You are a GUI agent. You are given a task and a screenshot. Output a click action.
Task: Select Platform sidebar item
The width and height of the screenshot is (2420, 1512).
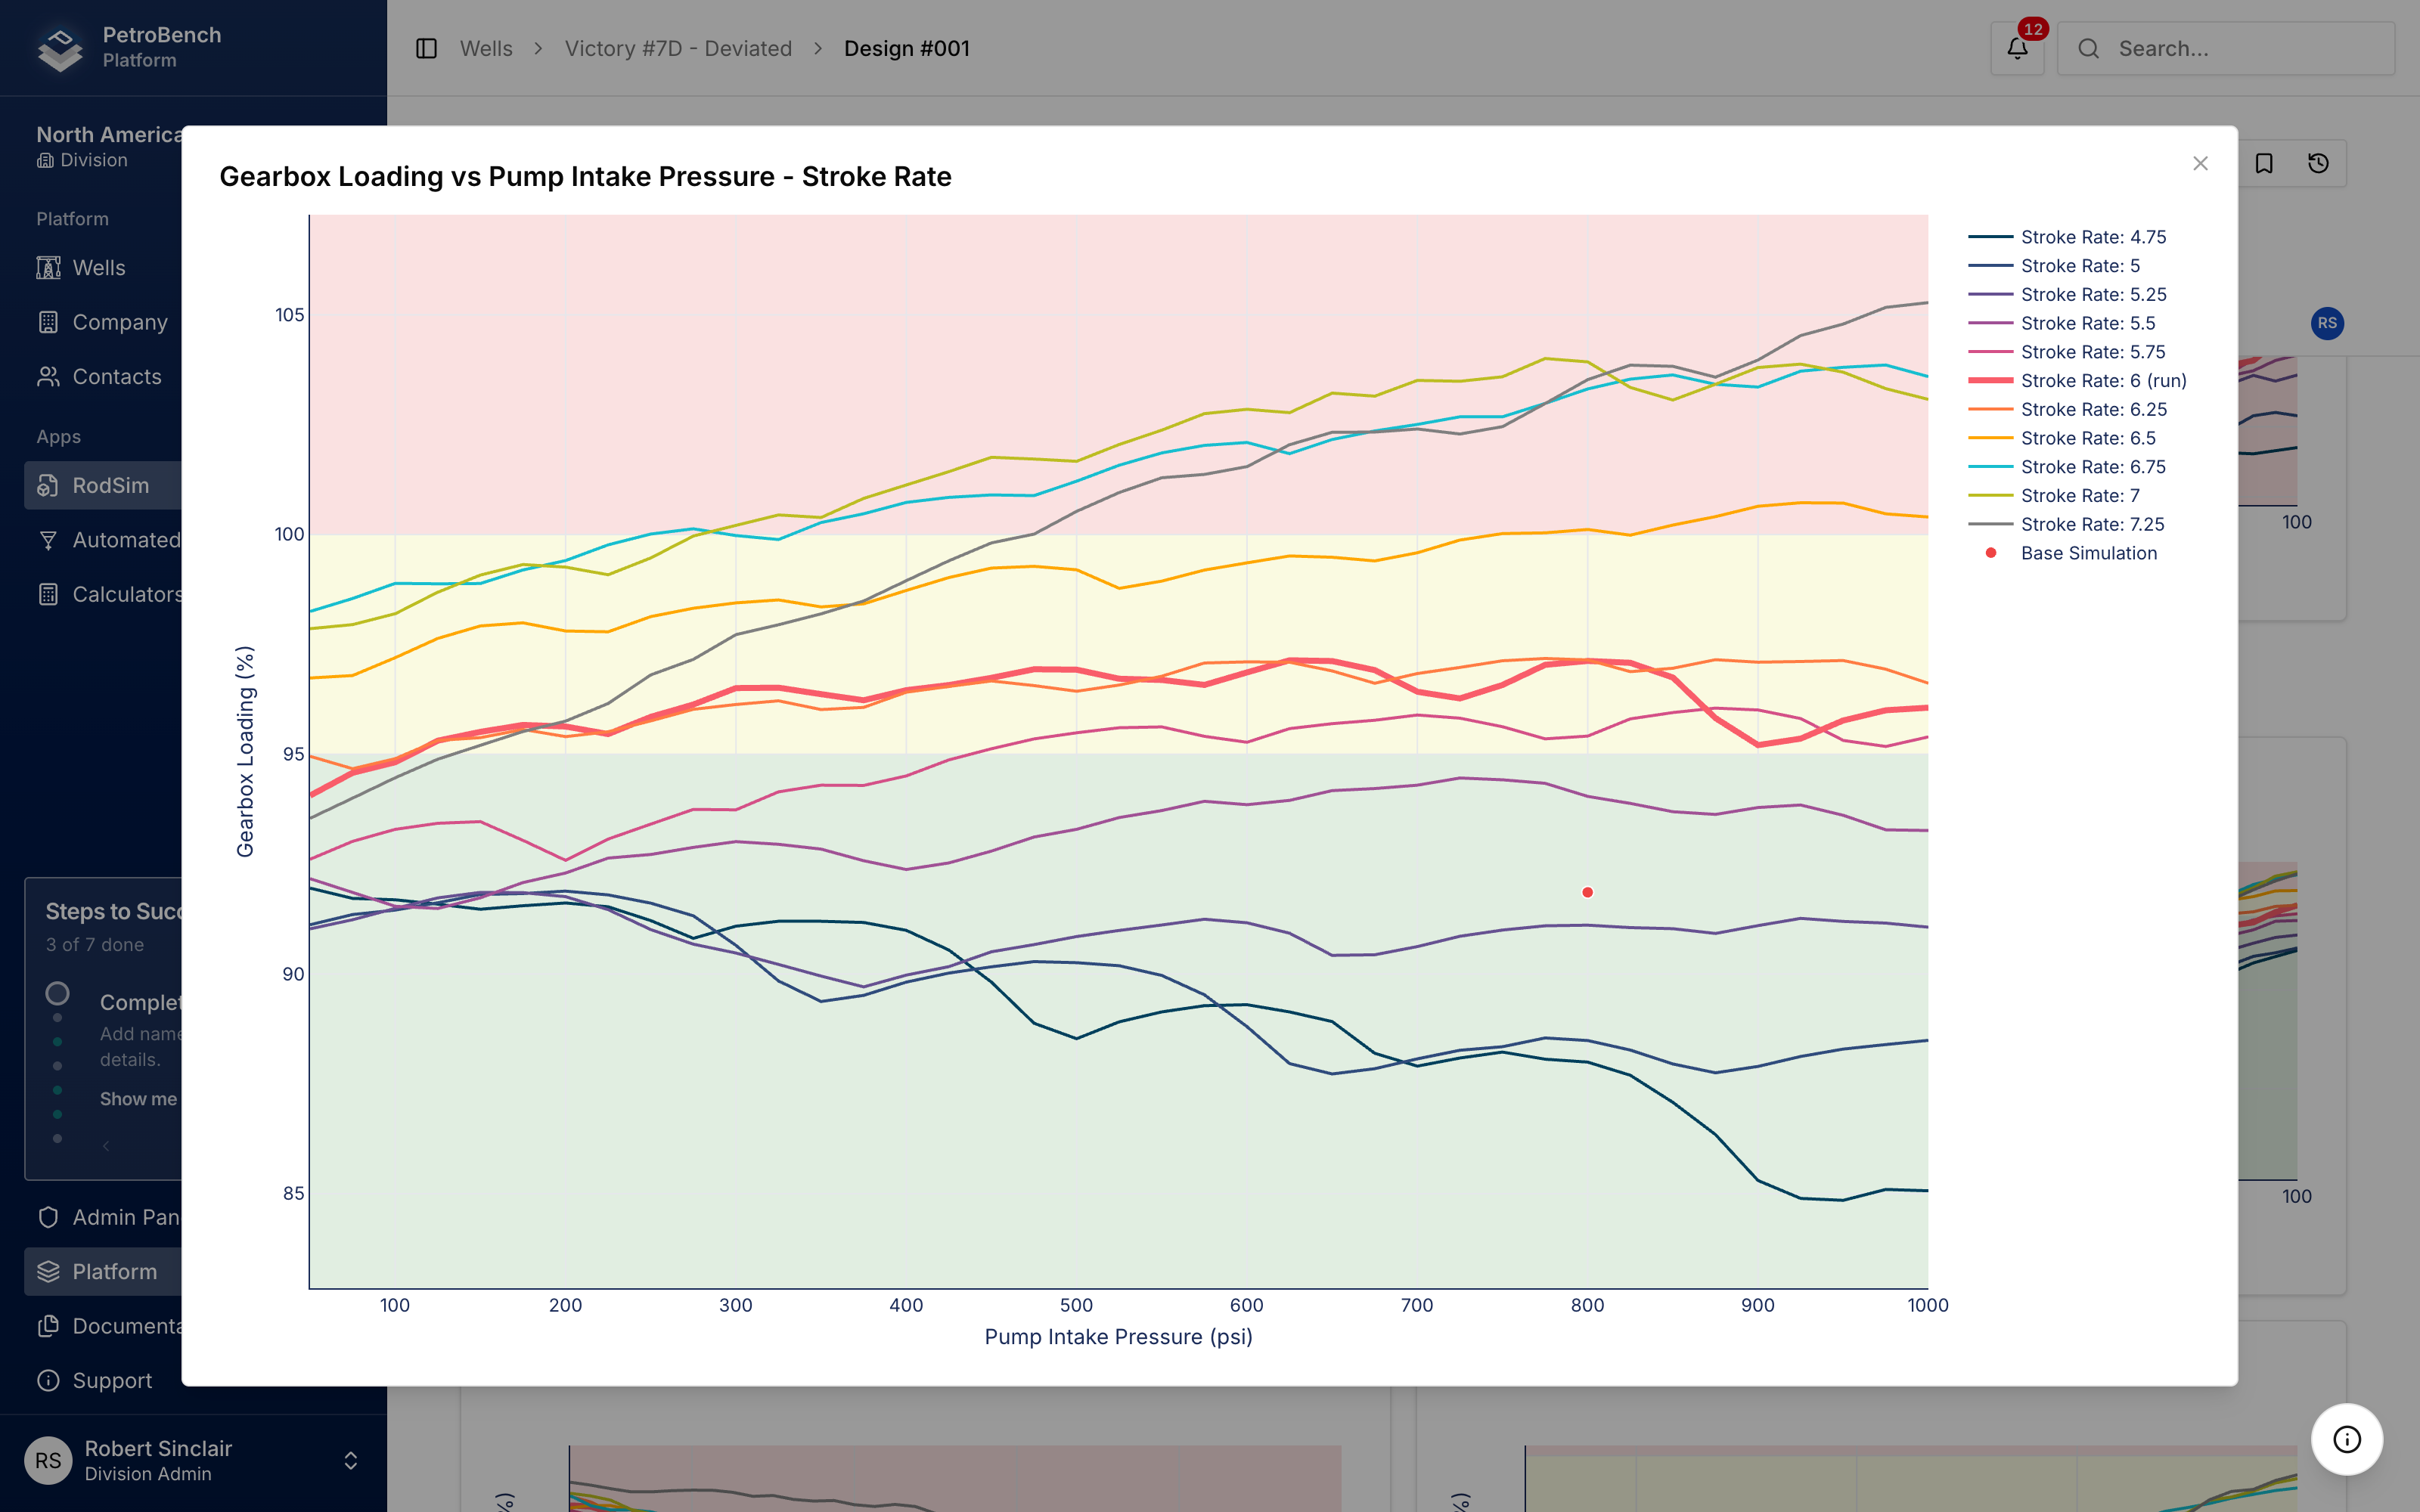tap(103, 1271)
